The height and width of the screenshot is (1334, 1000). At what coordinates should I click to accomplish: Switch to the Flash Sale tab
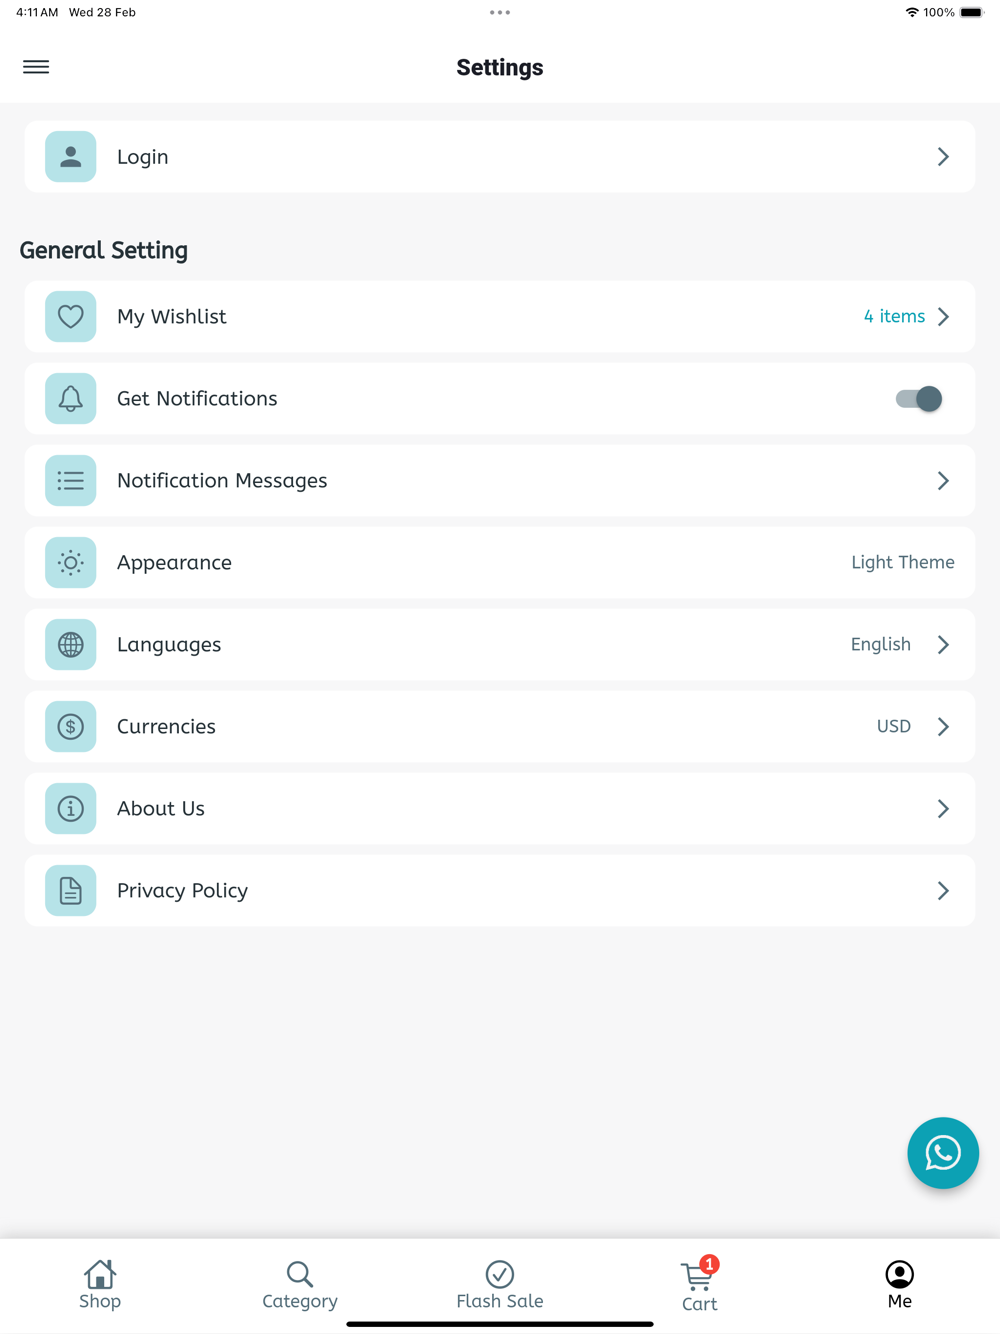[x=500, y=1284]
